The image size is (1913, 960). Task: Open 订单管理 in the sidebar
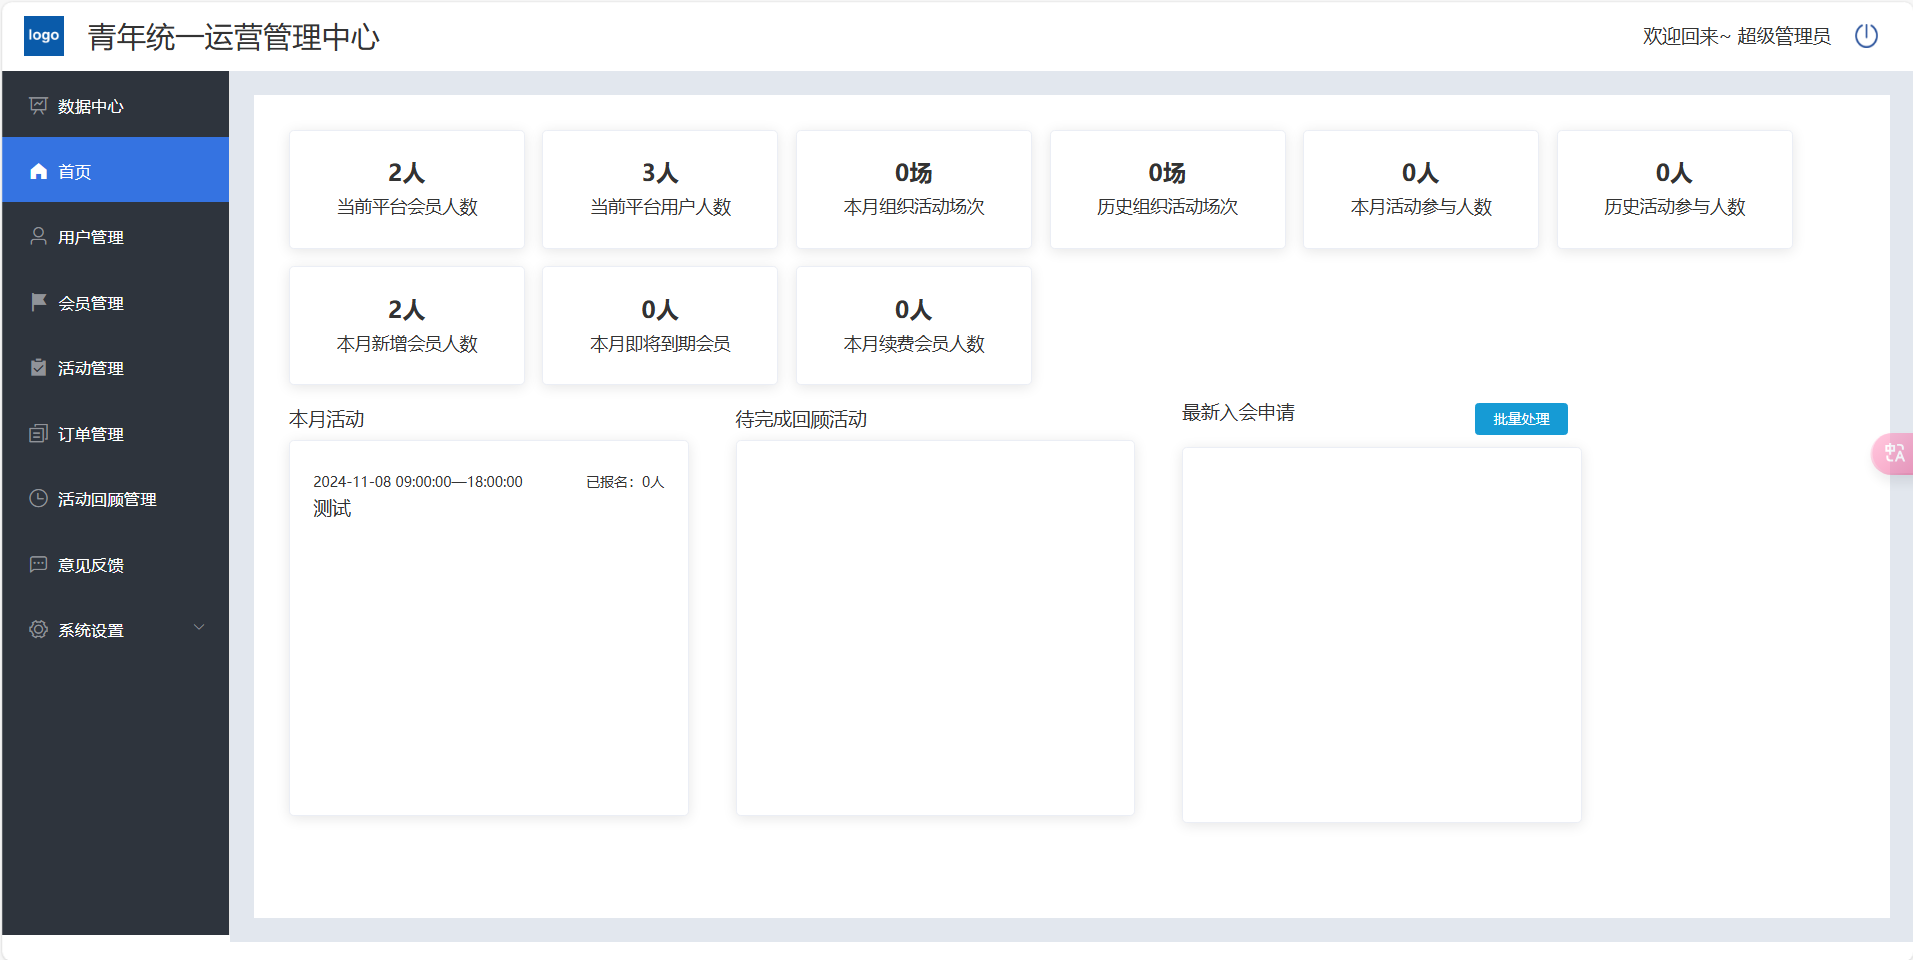(116, 433)
